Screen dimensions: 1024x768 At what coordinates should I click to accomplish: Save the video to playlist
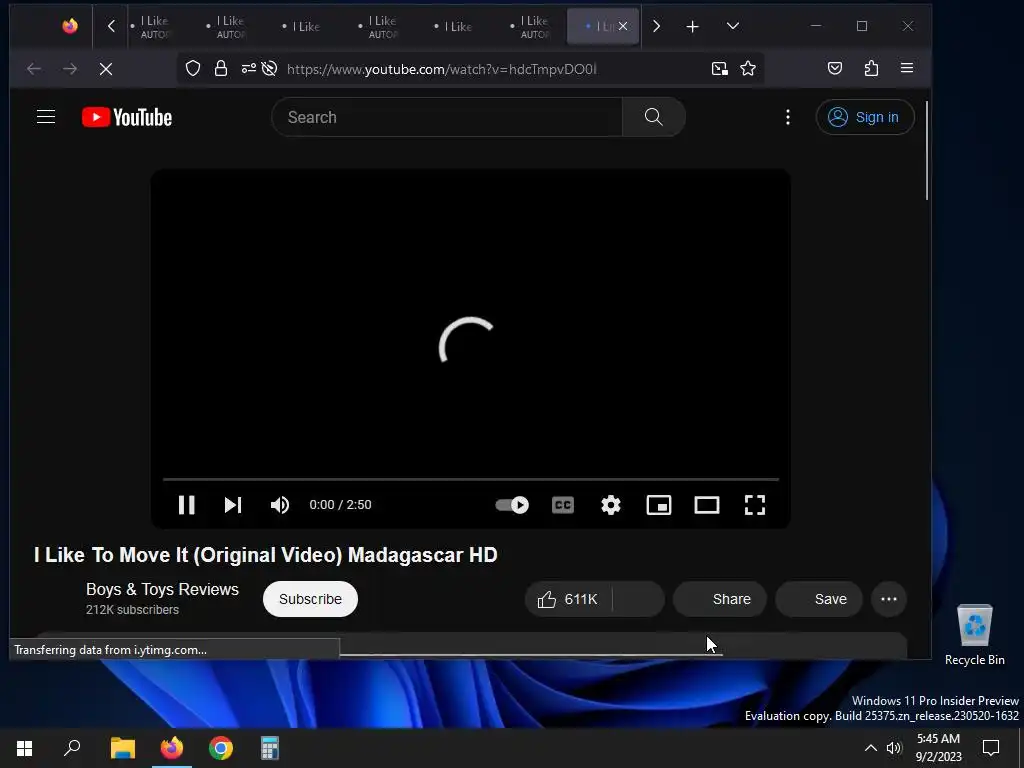pos(819,599)
